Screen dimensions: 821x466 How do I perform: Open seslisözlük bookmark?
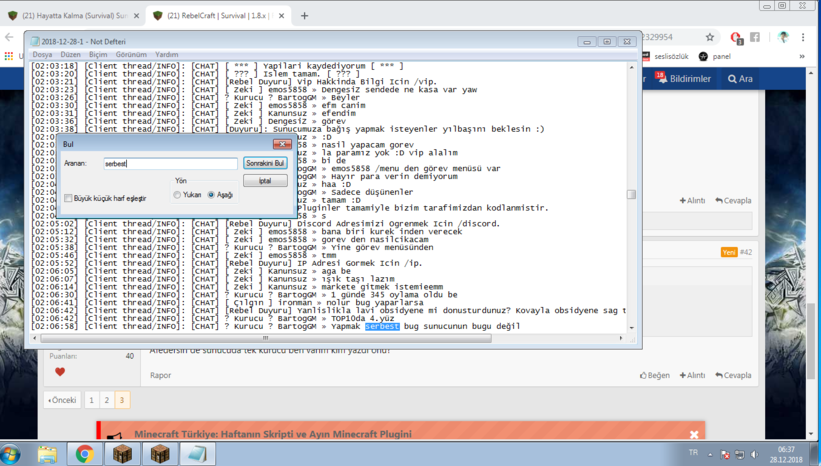point(665,57)
